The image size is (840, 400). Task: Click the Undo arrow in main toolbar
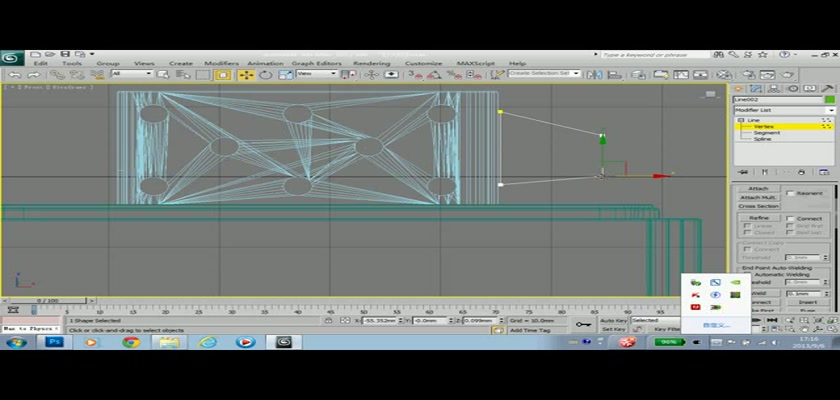[x=18, y=74]
